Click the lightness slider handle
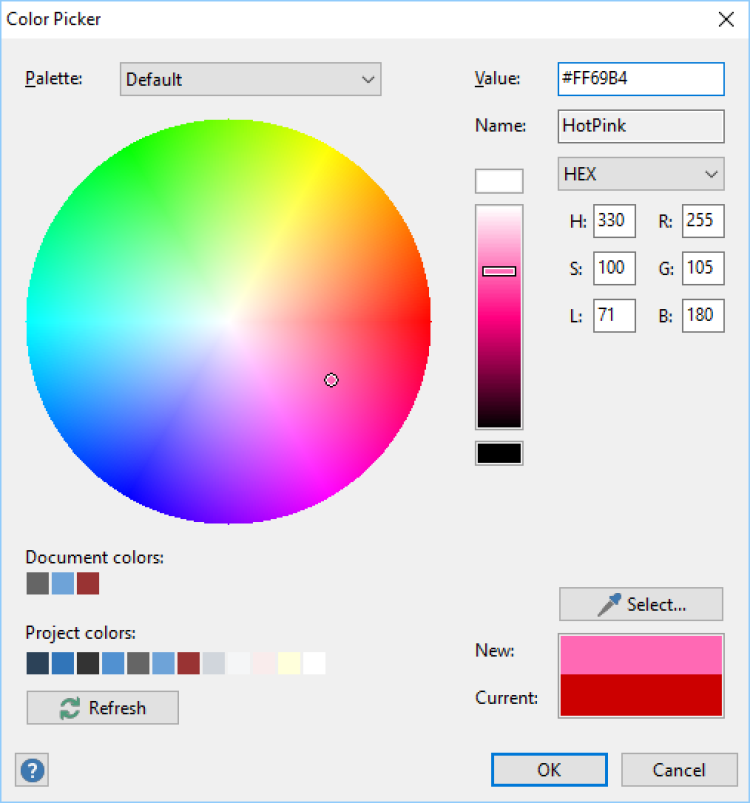The width and height of the screenshot is (750, 803). pyautogui.click(x=499, y=271)
